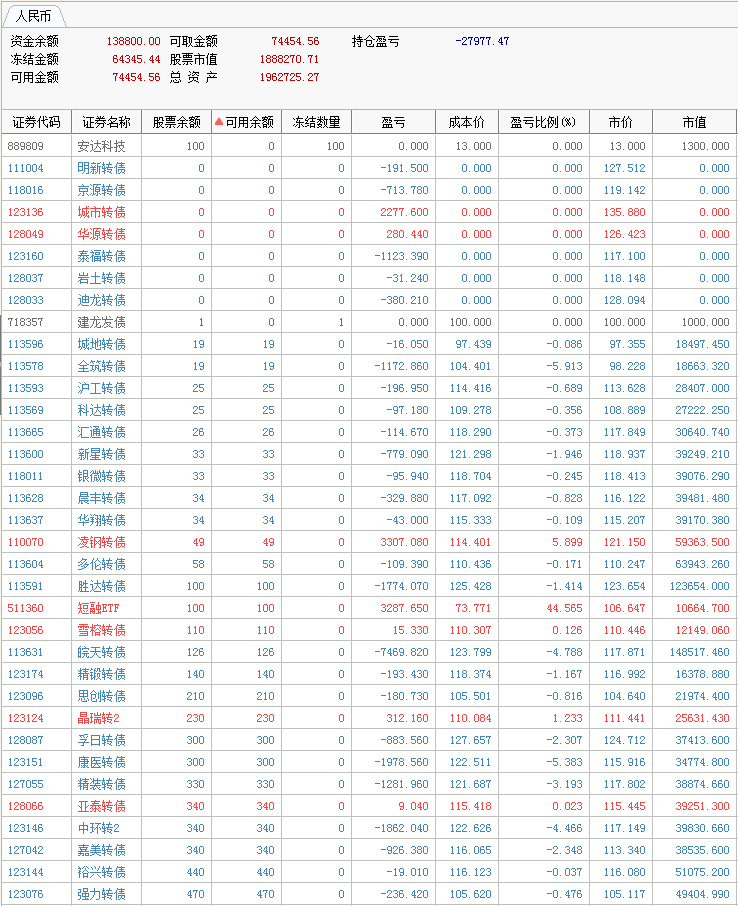Screen dimensions: 738x906
Task: Select the 精装转债 row name
Action: (x=101, y=784)
